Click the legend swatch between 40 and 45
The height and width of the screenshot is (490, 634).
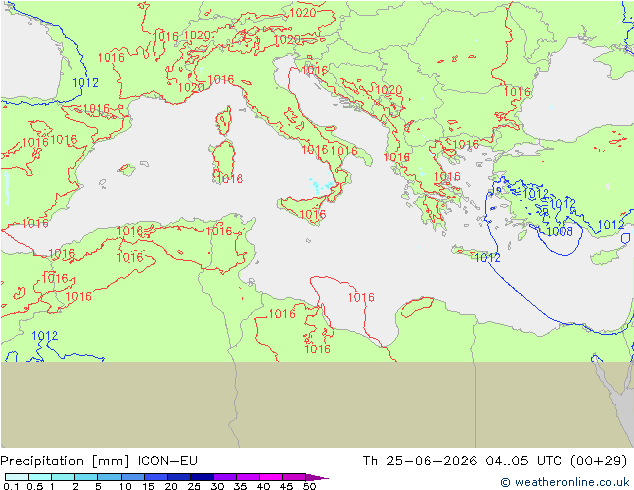[271, 477]
